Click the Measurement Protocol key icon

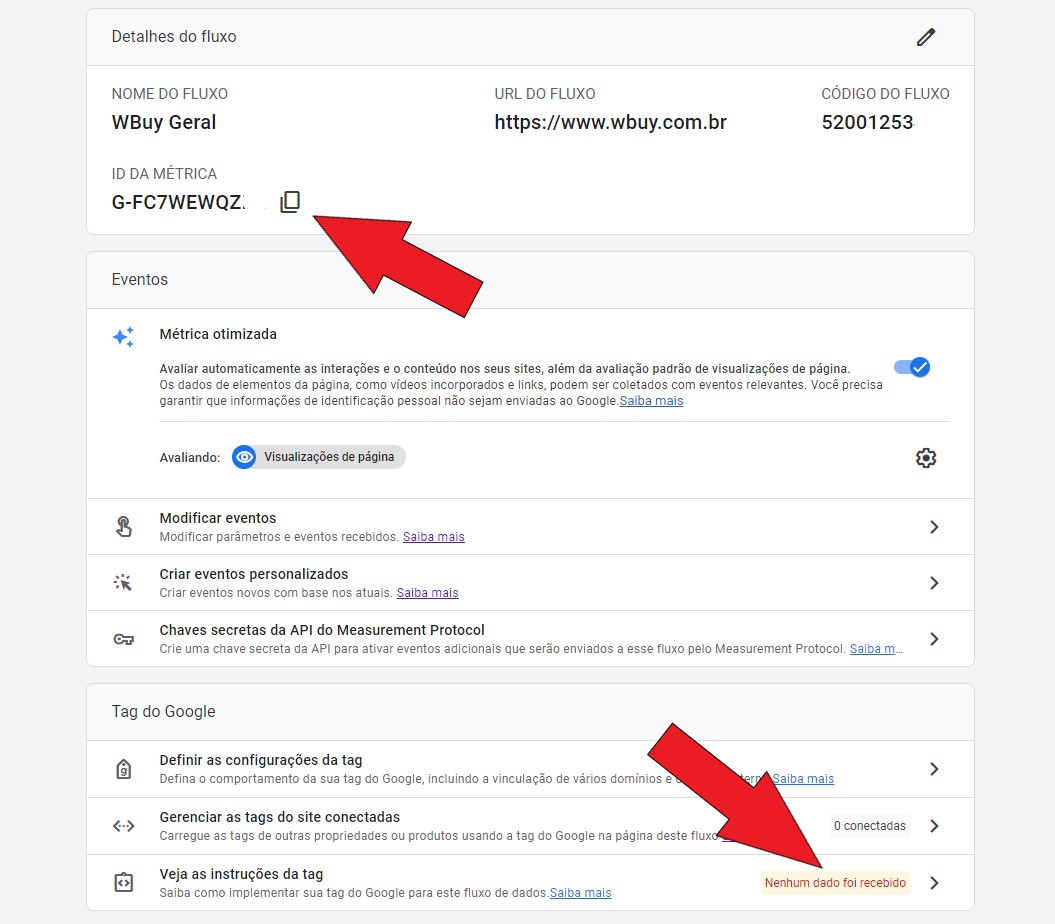(x=124, y=639)
